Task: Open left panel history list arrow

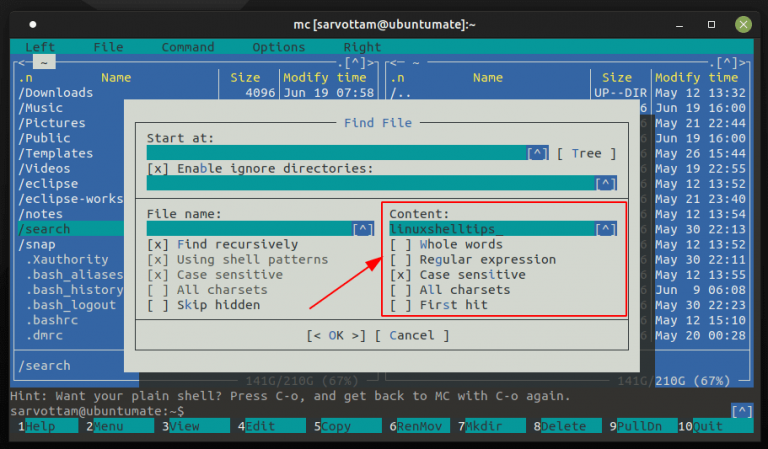Action: click(356, 62)
